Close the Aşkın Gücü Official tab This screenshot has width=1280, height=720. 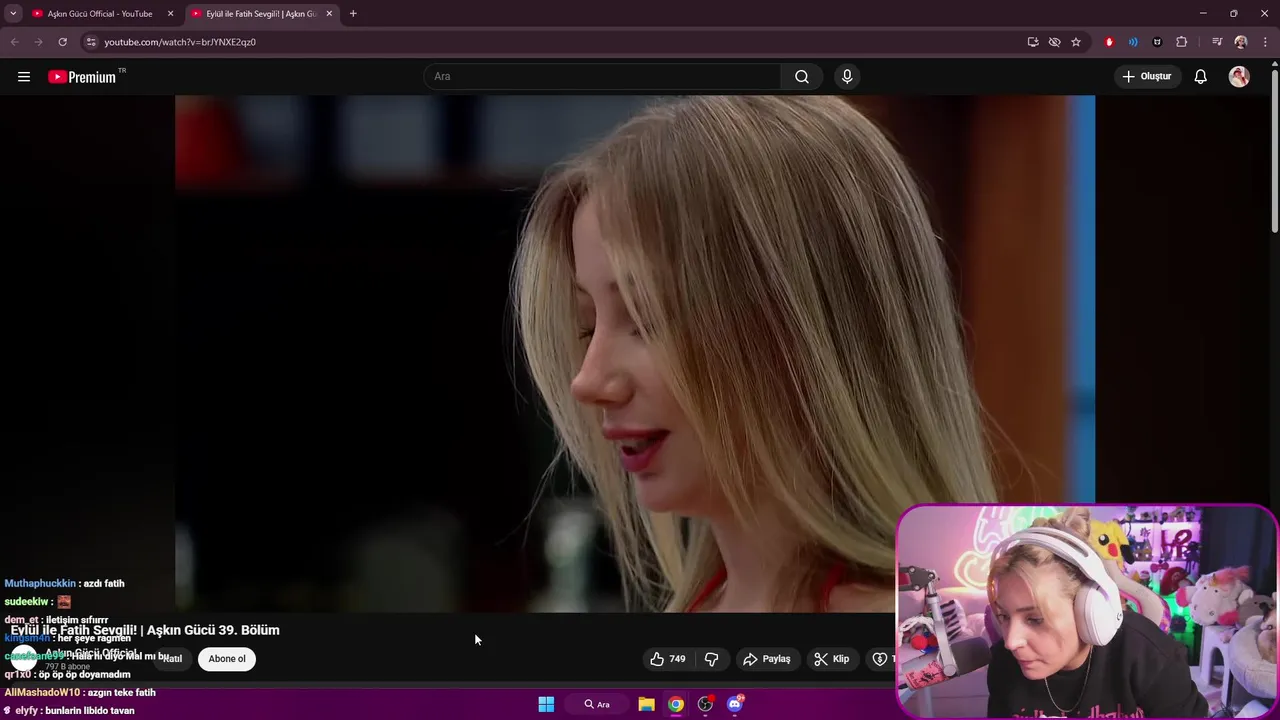pos(170,14)
